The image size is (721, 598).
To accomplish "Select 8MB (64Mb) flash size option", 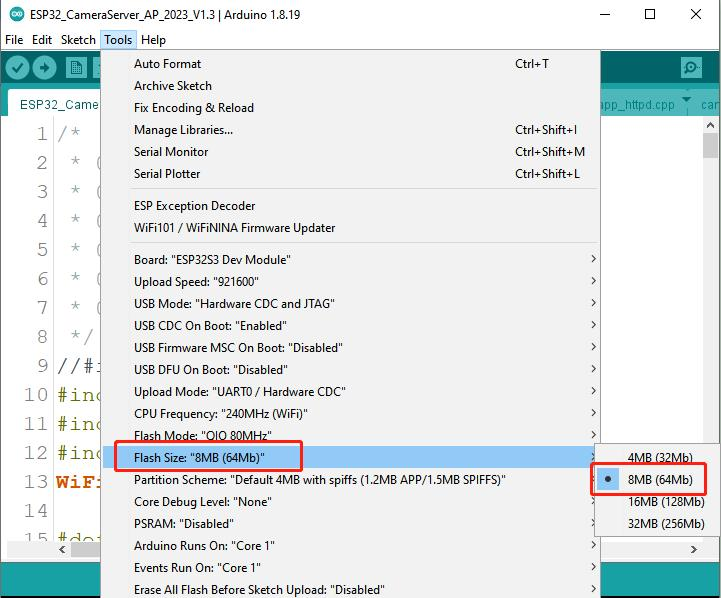I will [x=658, y=480].
